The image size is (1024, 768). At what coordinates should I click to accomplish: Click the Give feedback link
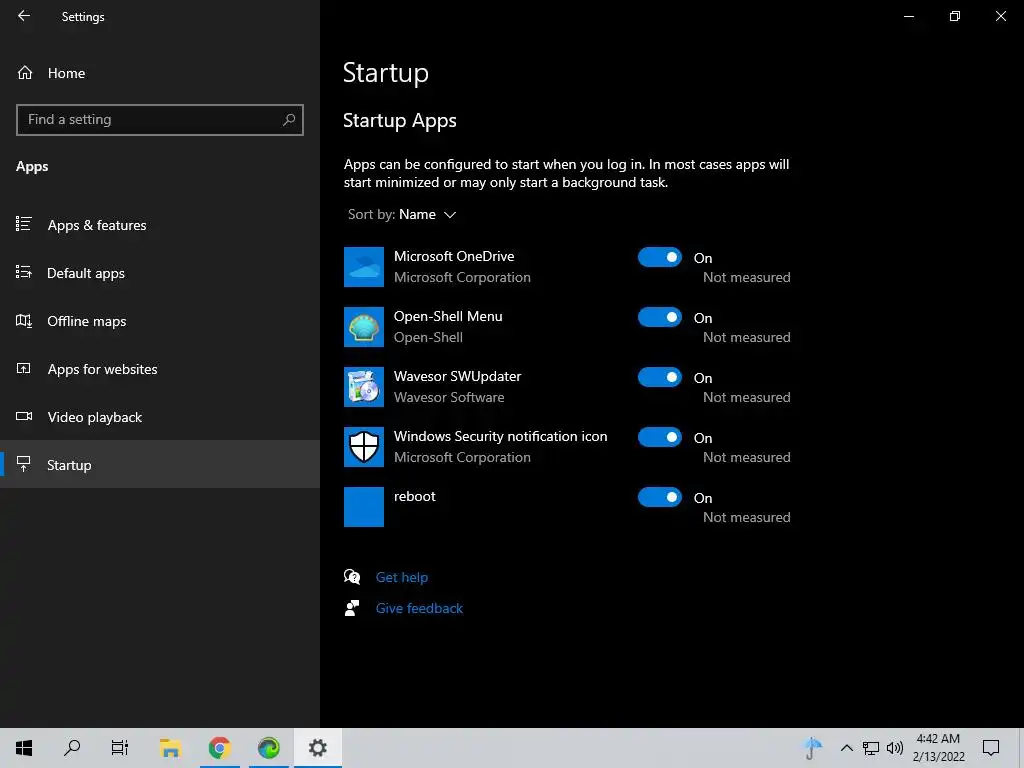pos(419,608)
